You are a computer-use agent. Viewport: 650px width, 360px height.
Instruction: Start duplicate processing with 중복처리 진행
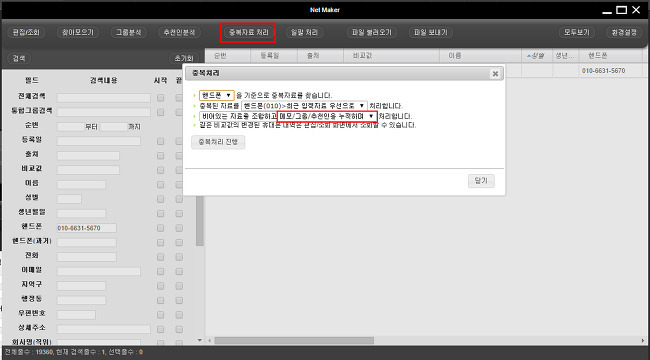pos(218,142)
